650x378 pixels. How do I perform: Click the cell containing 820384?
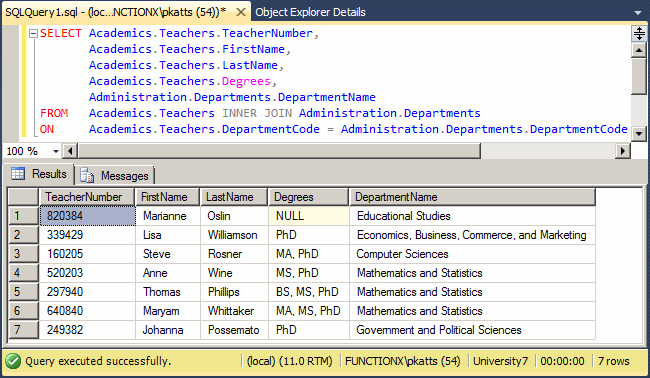[87, 216]
